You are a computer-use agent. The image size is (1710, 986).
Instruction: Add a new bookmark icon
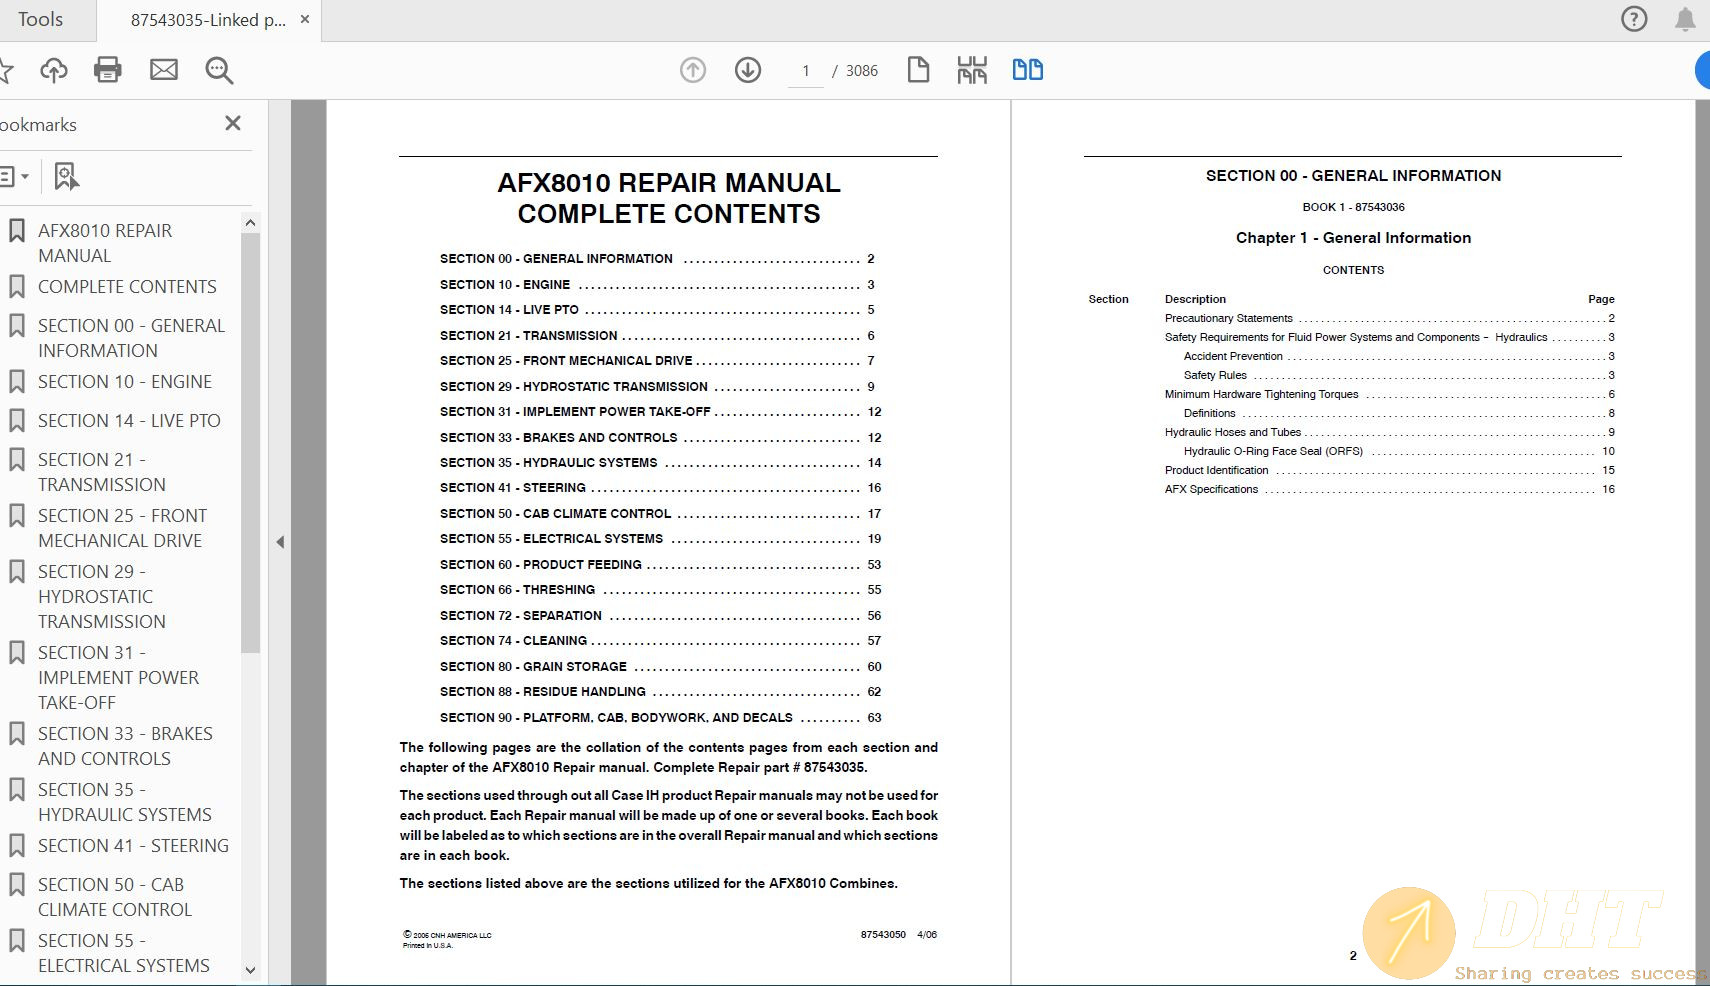(66, 177)
